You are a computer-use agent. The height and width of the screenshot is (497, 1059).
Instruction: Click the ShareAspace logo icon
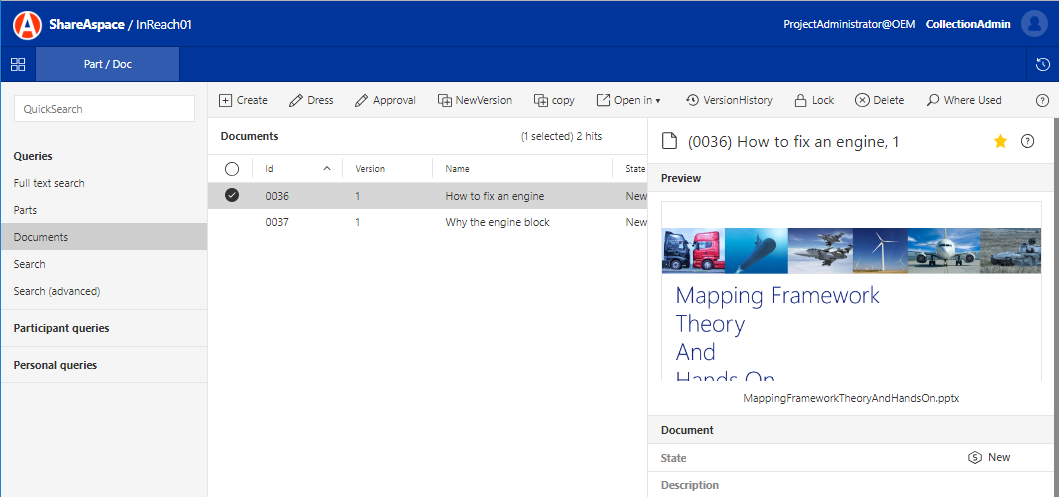27,24
